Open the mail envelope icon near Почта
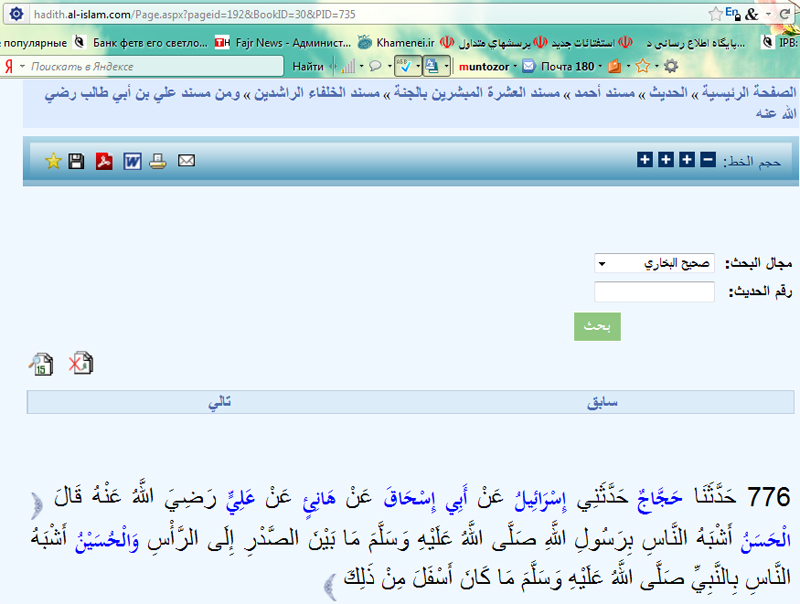The width and height of the screenshot is (800, 604). 529,66
